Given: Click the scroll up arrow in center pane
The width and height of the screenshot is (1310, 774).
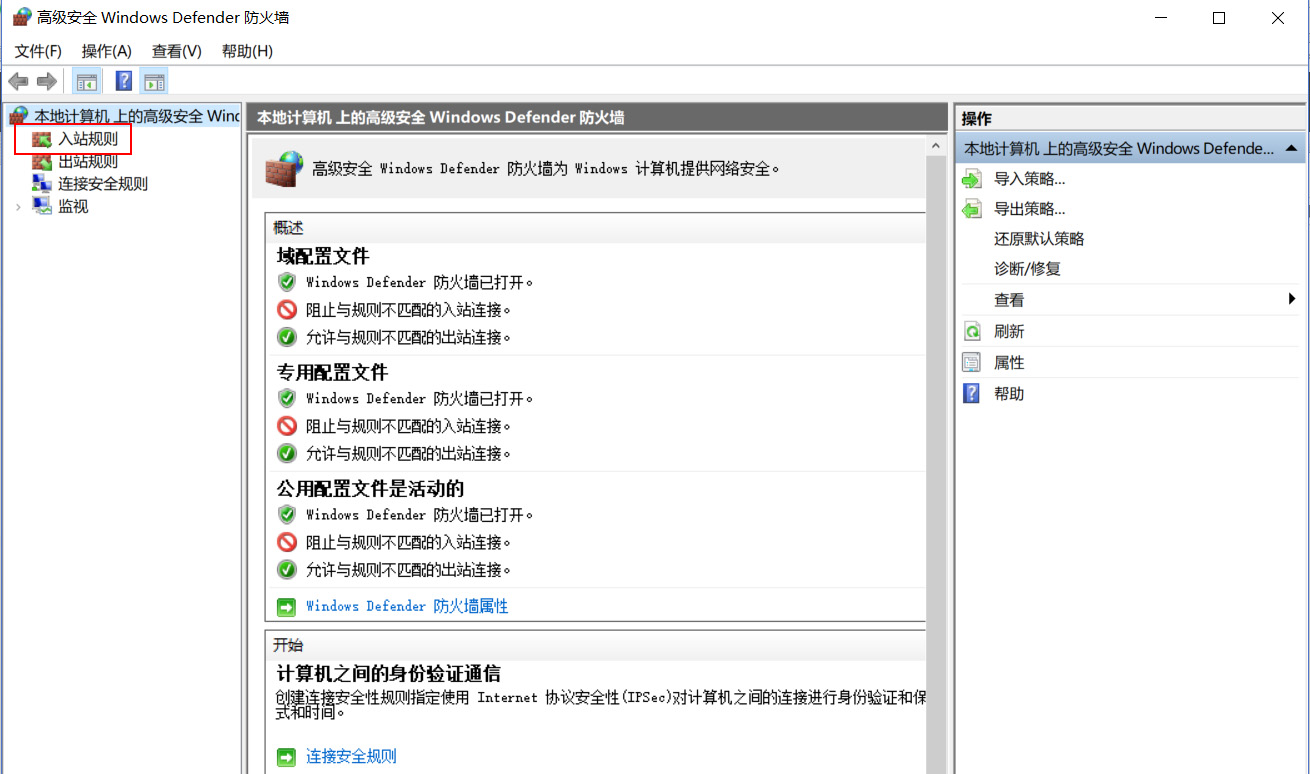Looking at the screenshot, I should [x=936, y=146].
